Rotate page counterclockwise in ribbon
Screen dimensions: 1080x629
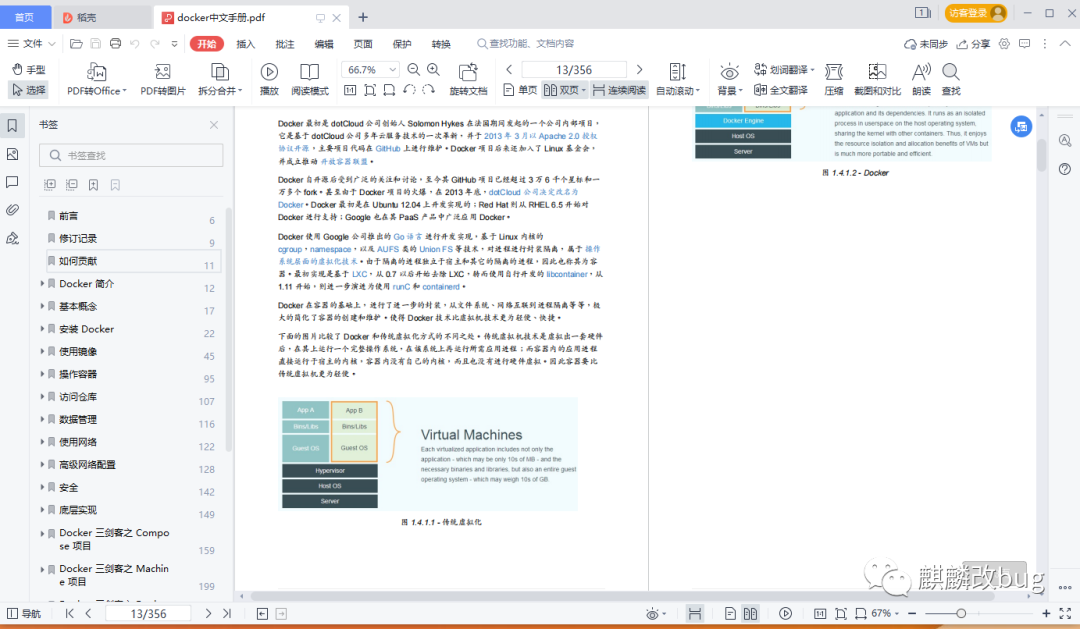coord(409,90)
